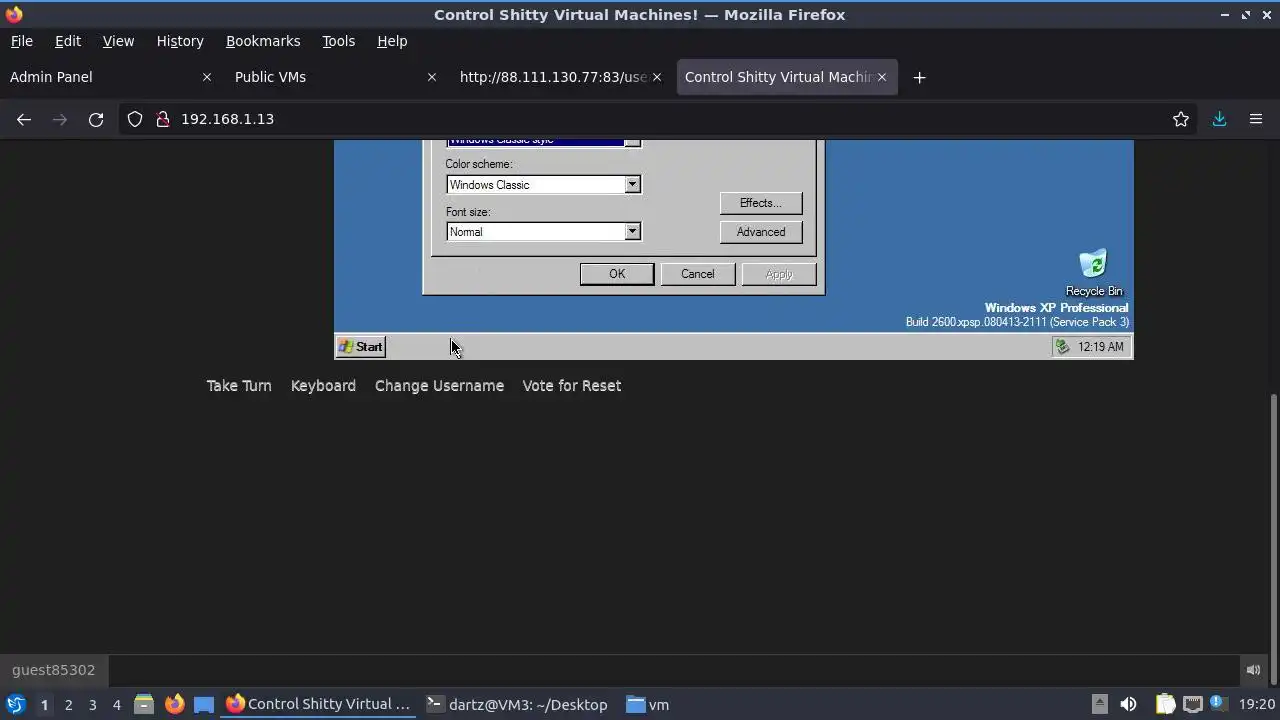
Task: Go back to the previous page
Action: pos(24,119)
